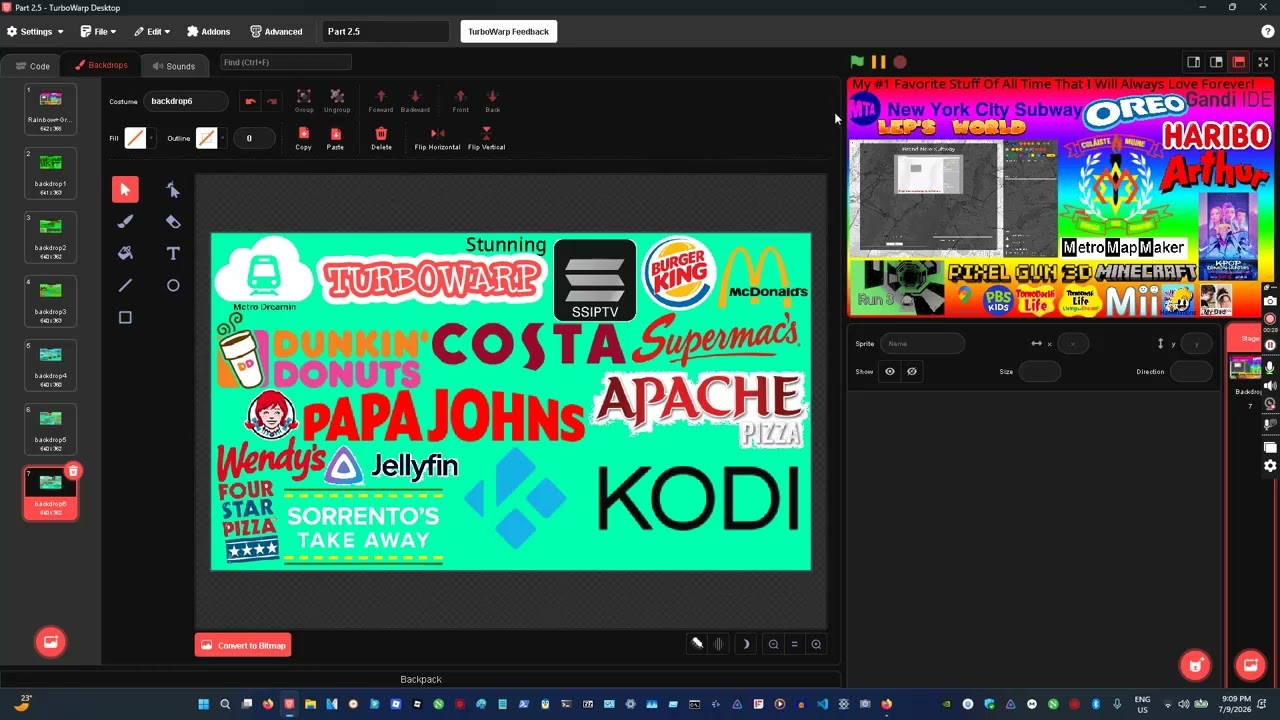1280x720 pixels.
Task: Show the sprite using the eye icon
Action: pos(890,371)
